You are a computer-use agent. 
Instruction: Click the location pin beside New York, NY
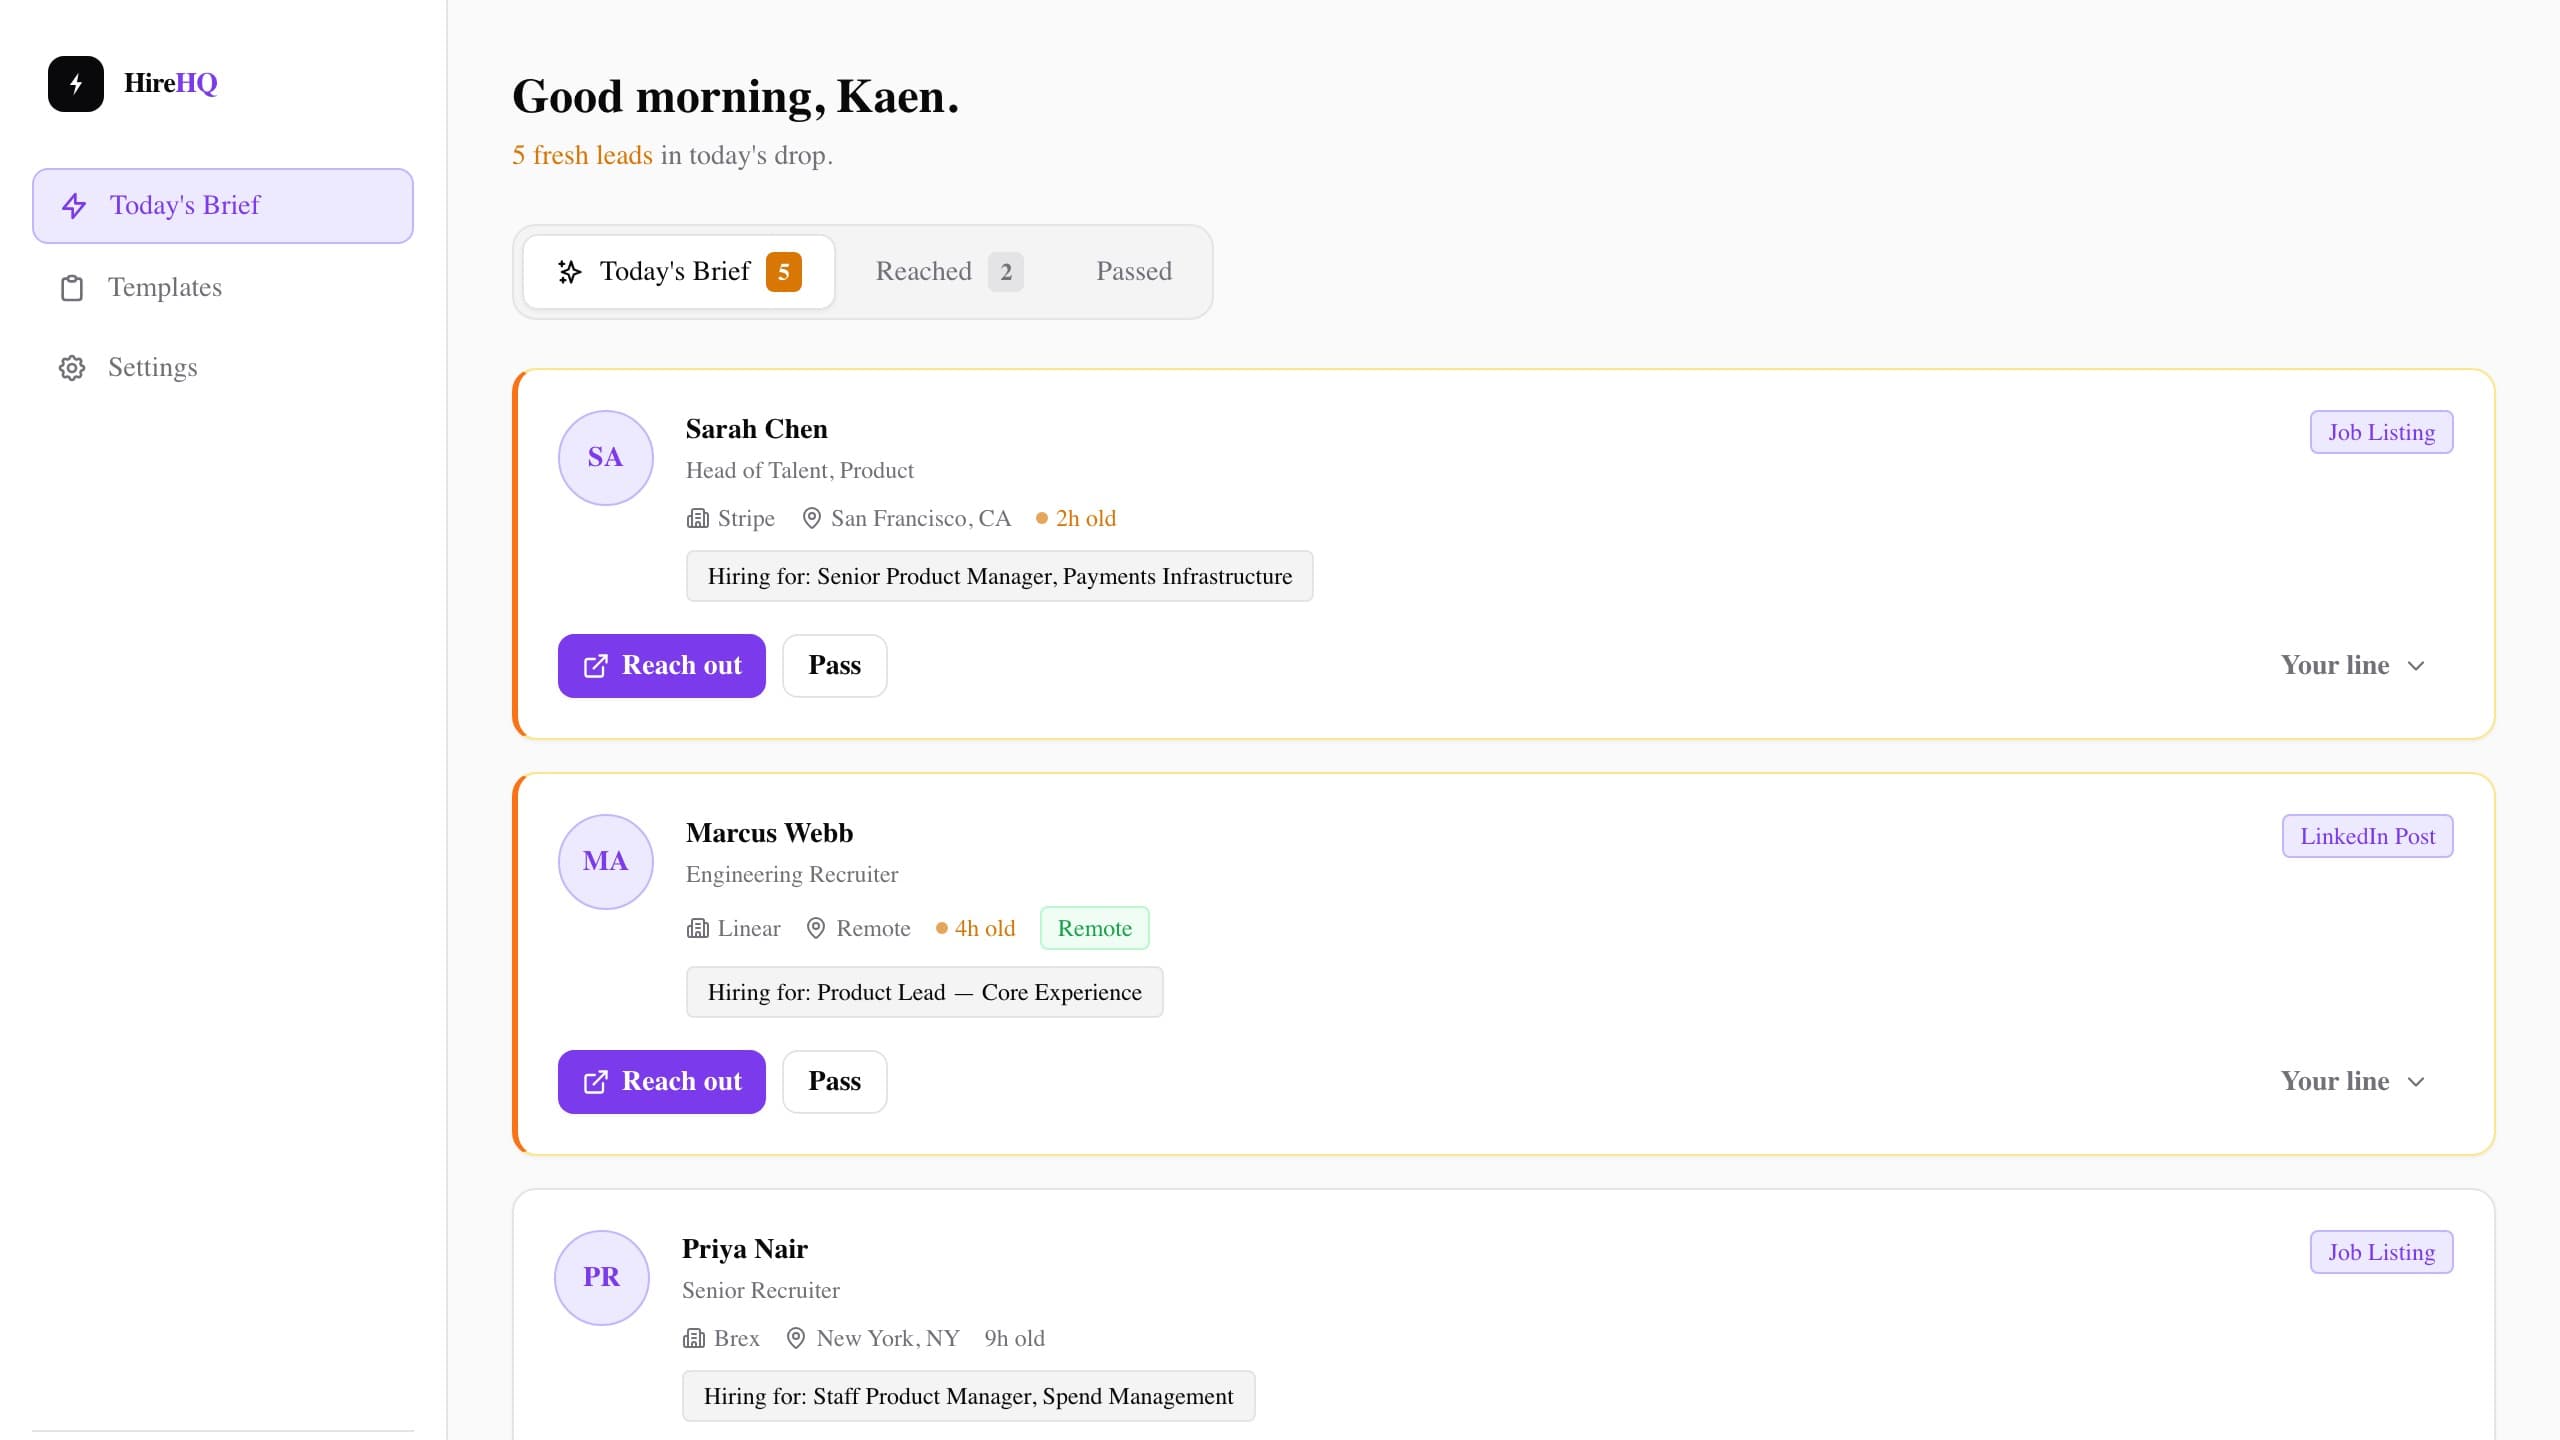[796, 1338]
